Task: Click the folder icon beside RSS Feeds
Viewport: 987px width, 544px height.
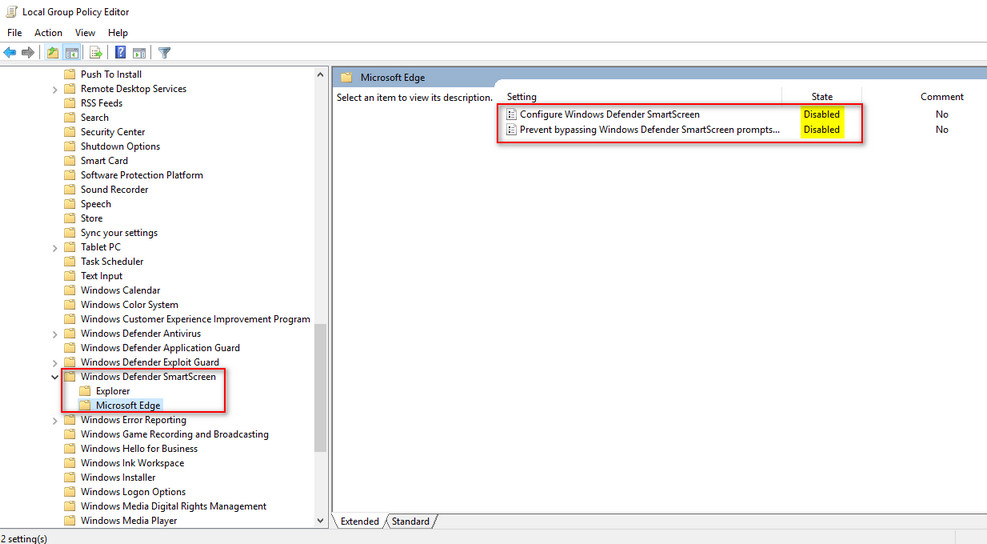Action: [70, 103]
